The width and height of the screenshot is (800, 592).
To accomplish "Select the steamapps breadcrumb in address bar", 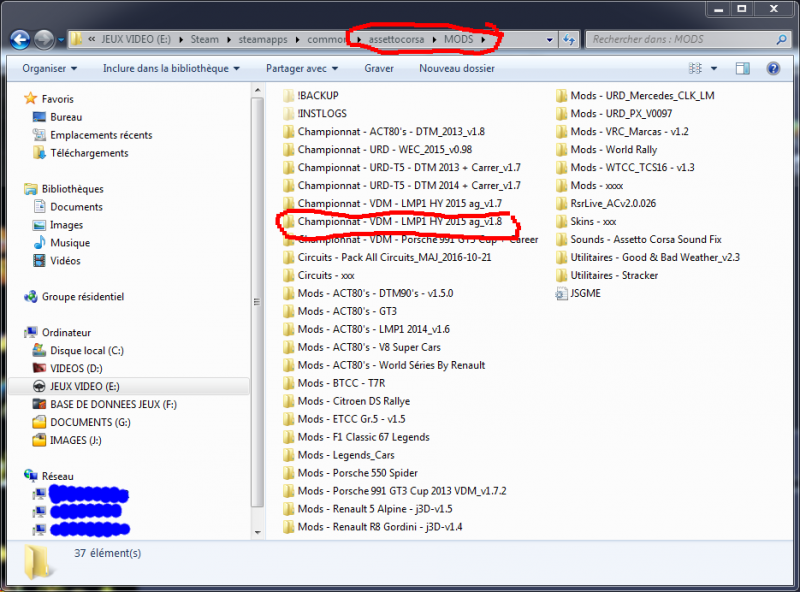I will pos(263,39).
